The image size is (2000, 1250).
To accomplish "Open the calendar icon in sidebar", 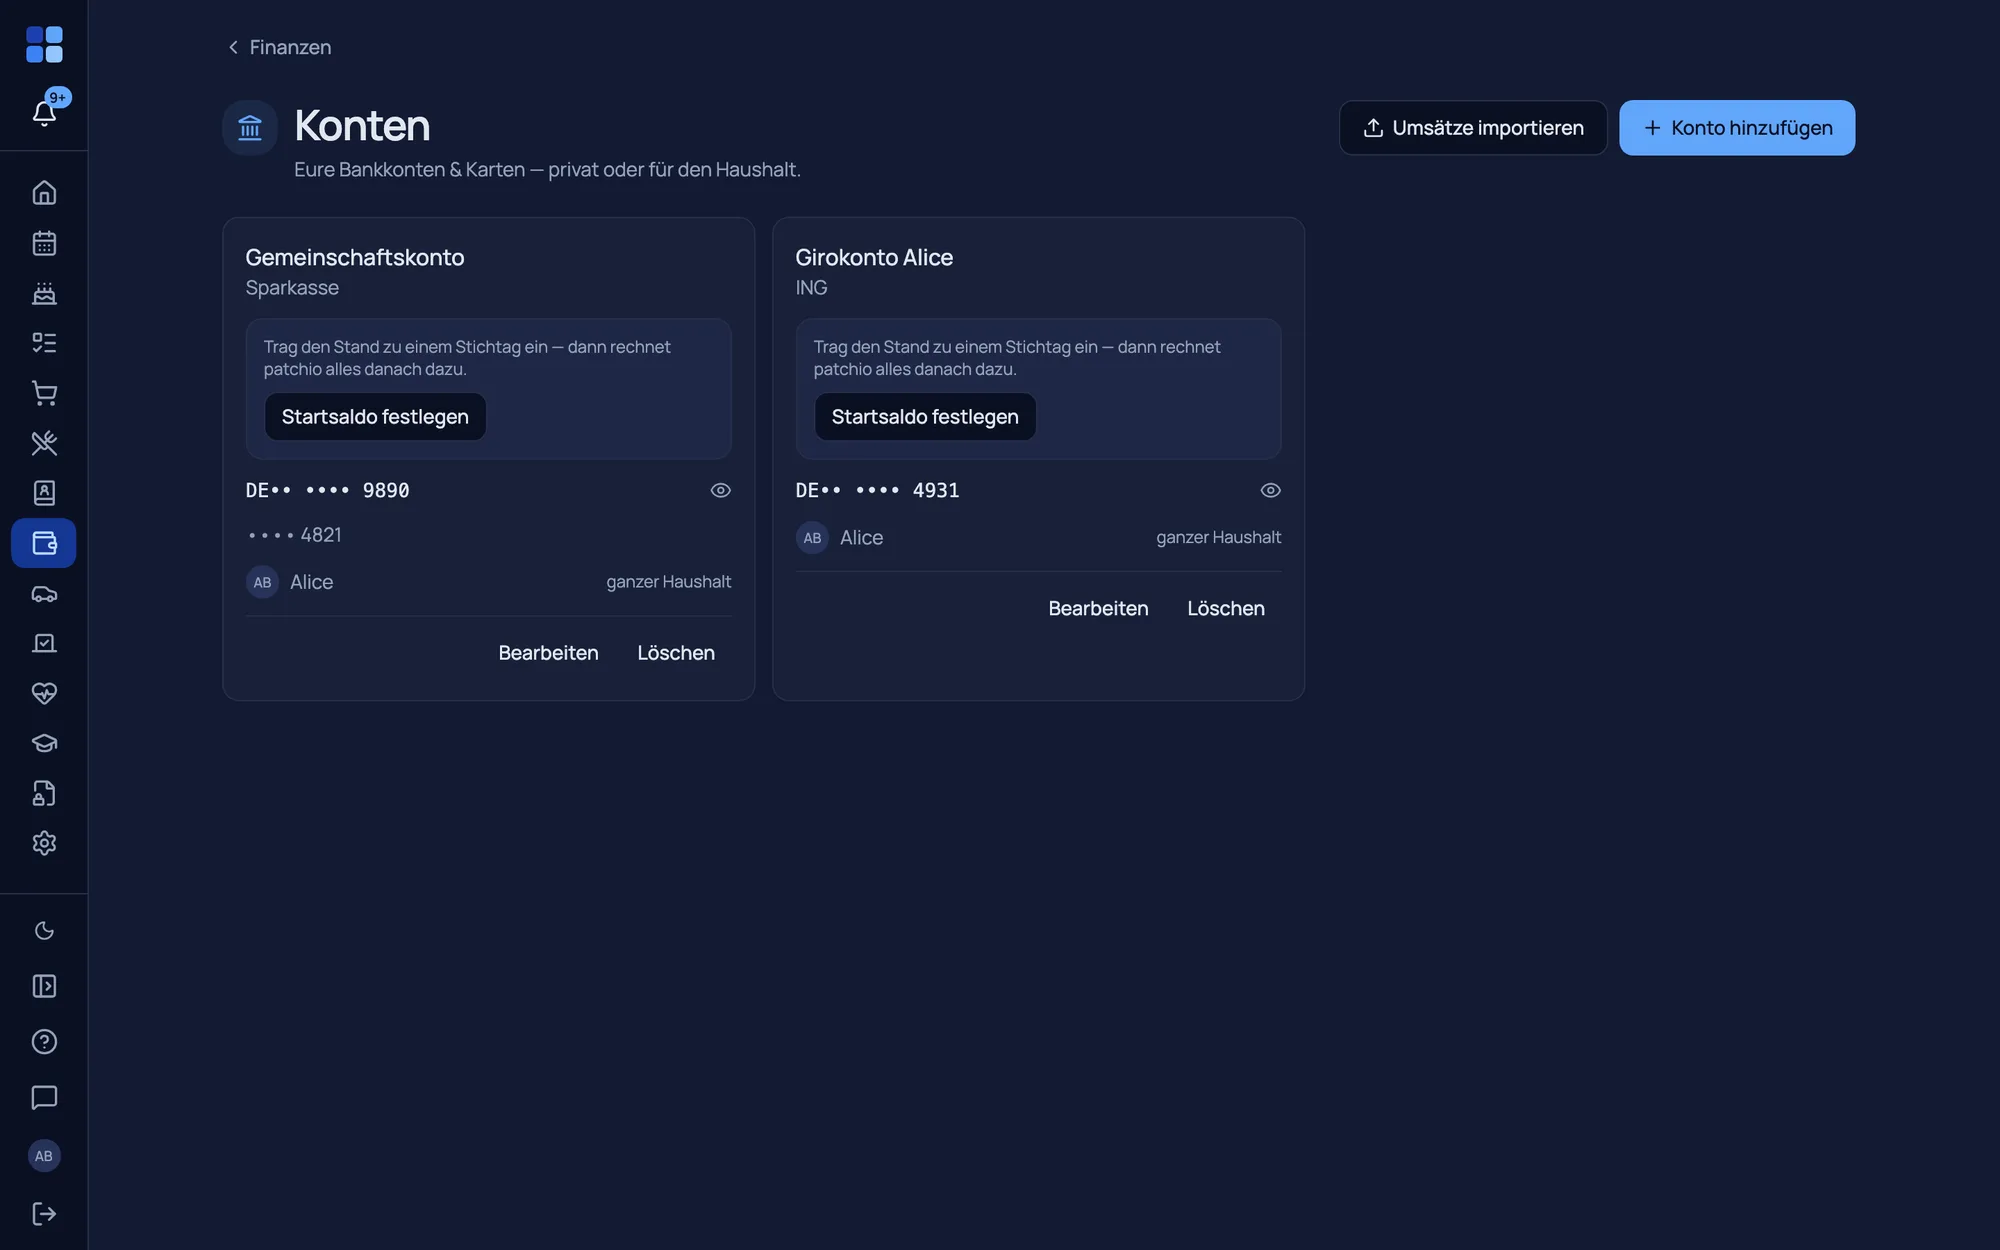I will 44,243.
